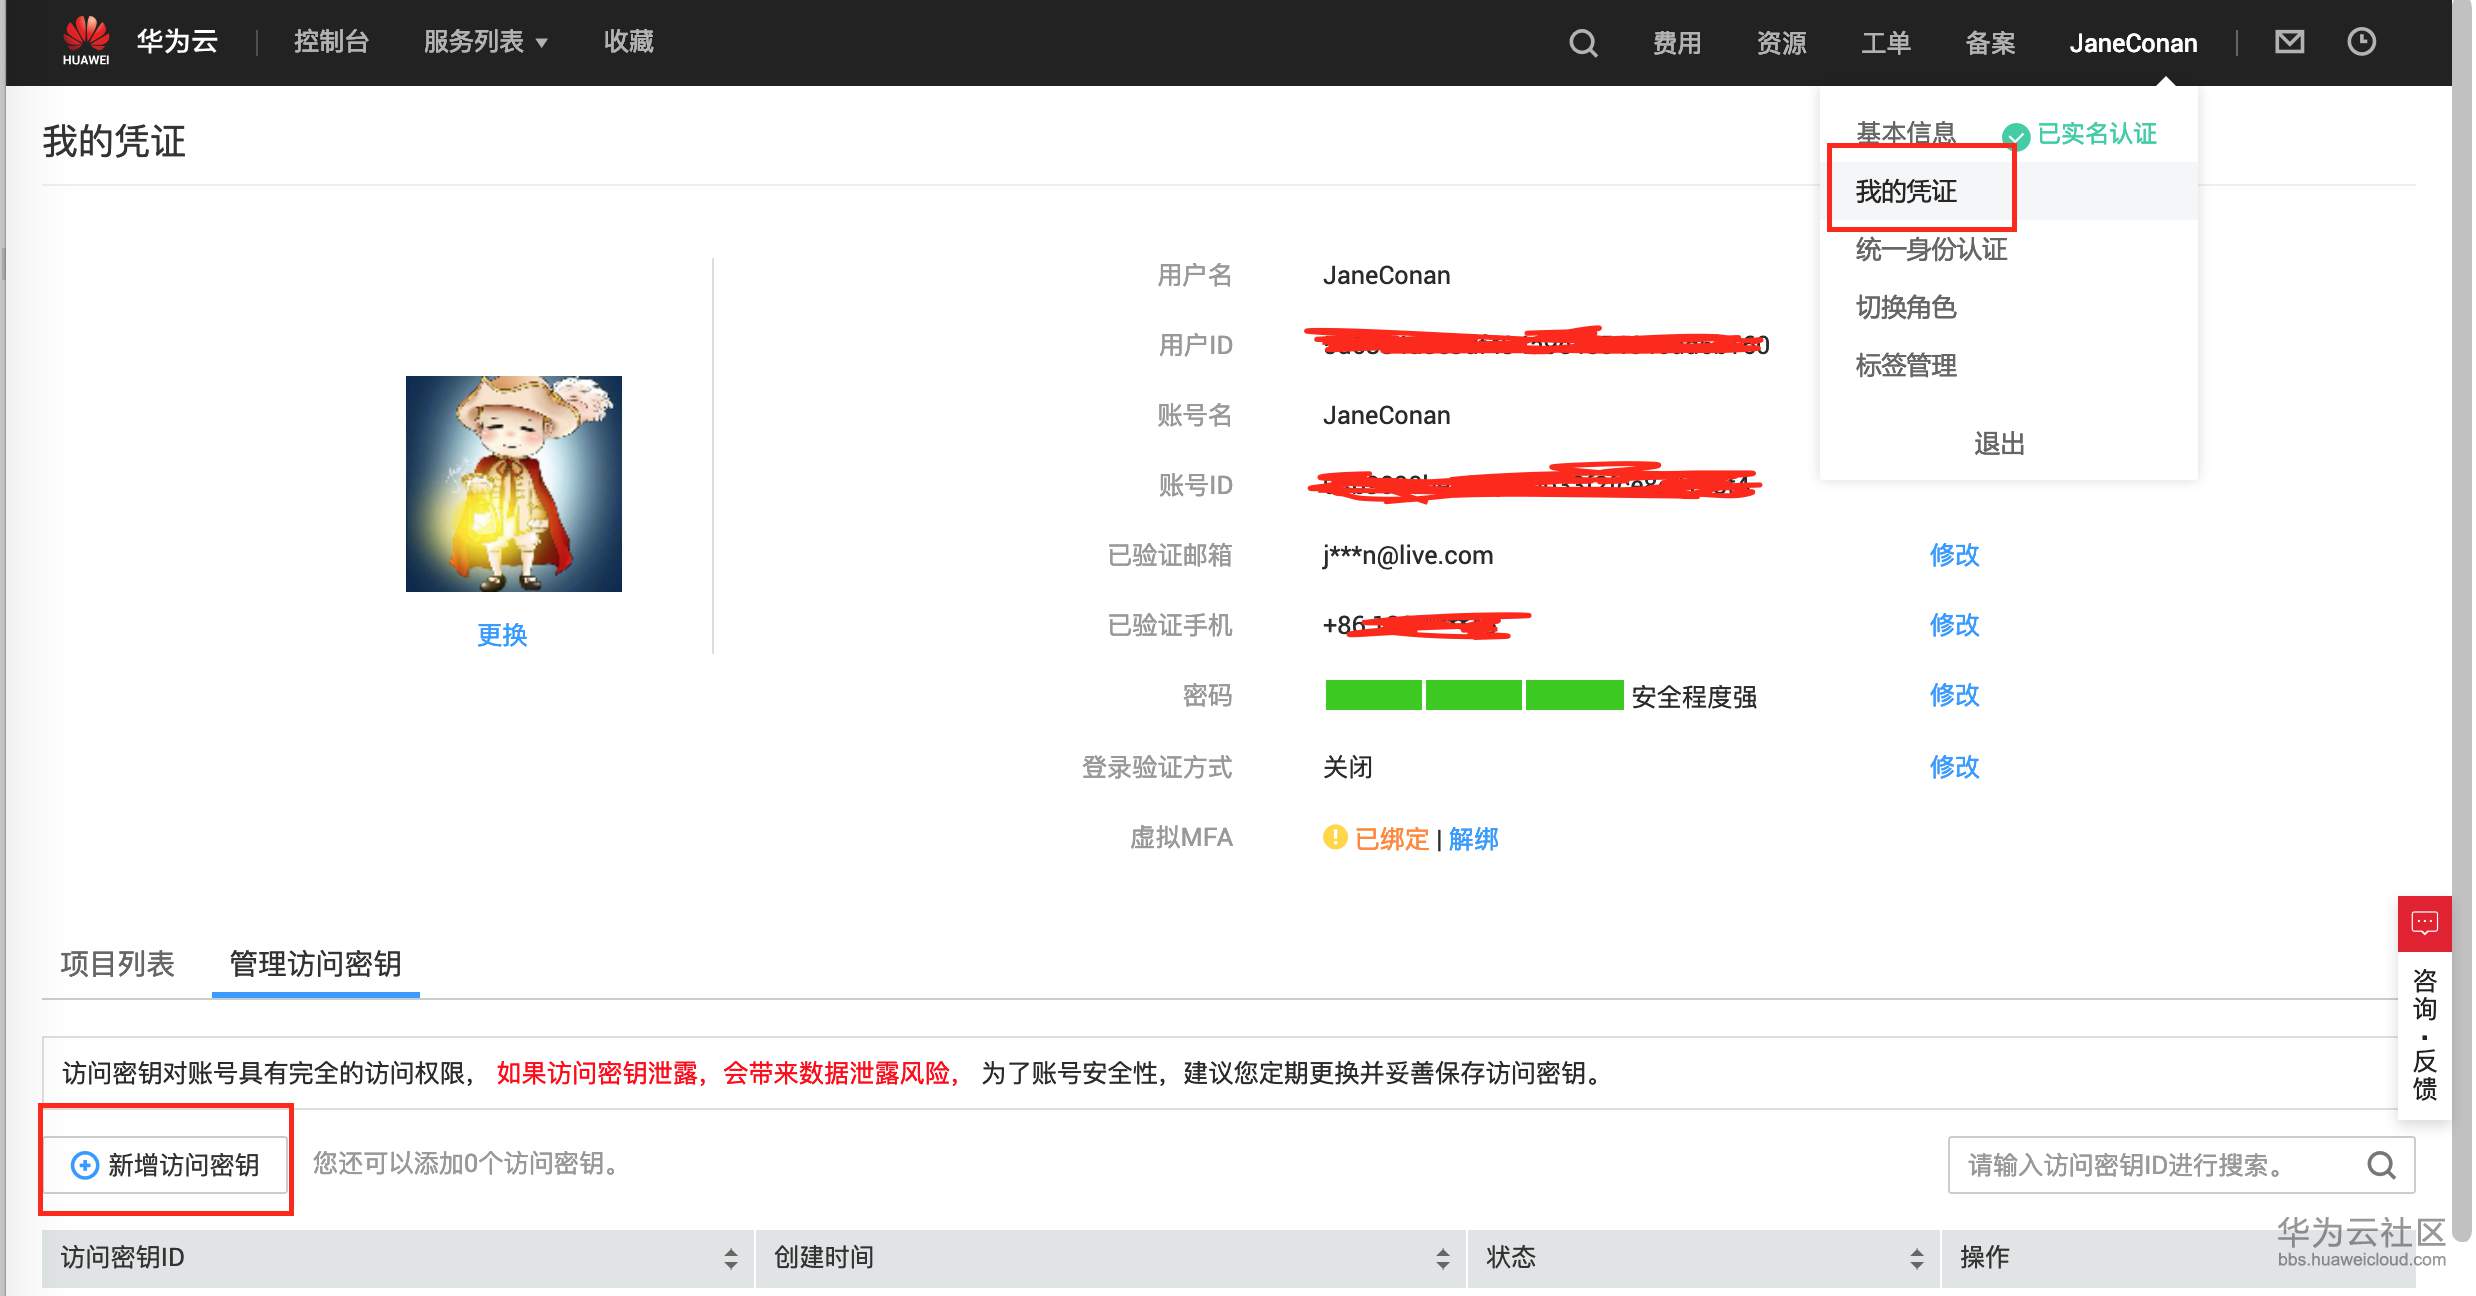This screenshot has width=2476, height=1296.
Task: Switch to the 项目列表 tab
Action: [x=116, y=965]
